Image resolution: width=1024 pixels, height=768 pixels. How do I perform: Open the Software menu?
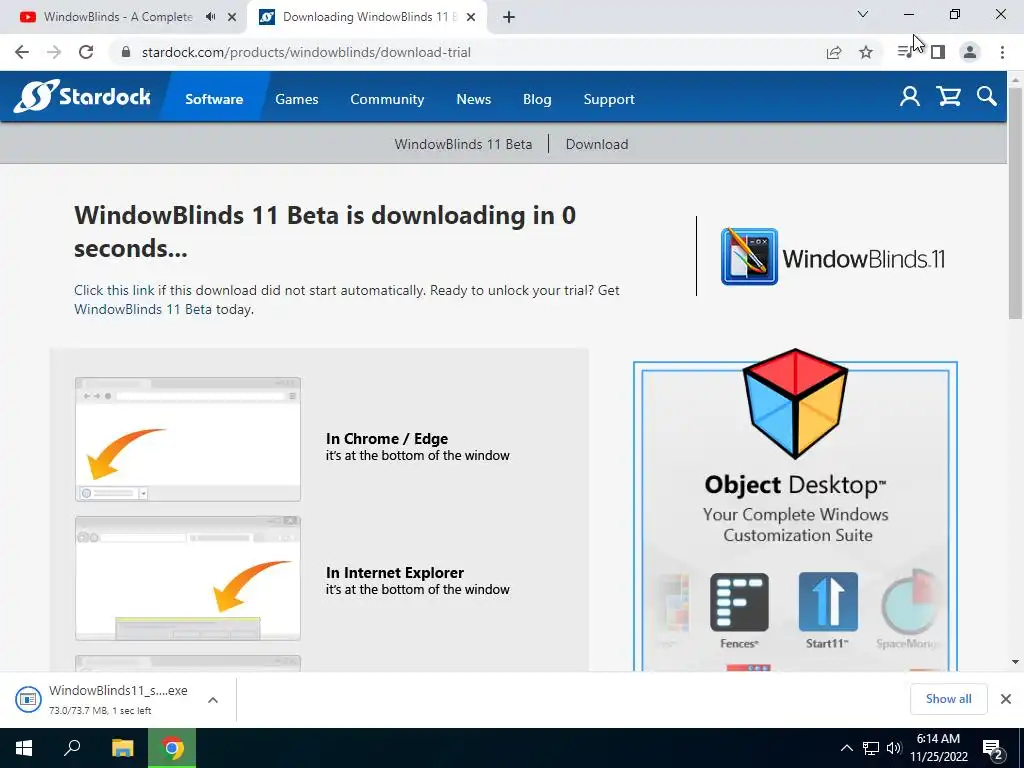(214, 99)
